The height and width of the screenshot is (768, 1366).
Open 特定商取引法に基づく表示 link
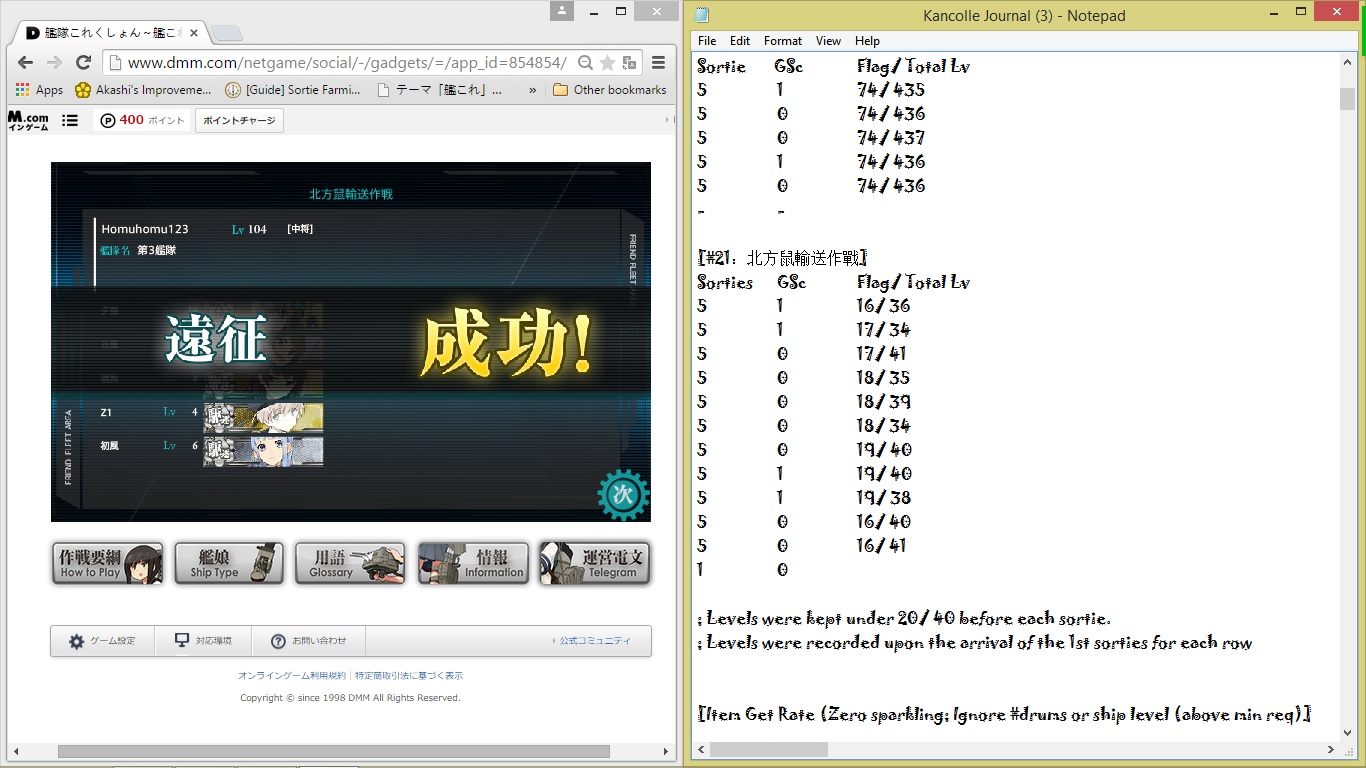tap(409, 676)
